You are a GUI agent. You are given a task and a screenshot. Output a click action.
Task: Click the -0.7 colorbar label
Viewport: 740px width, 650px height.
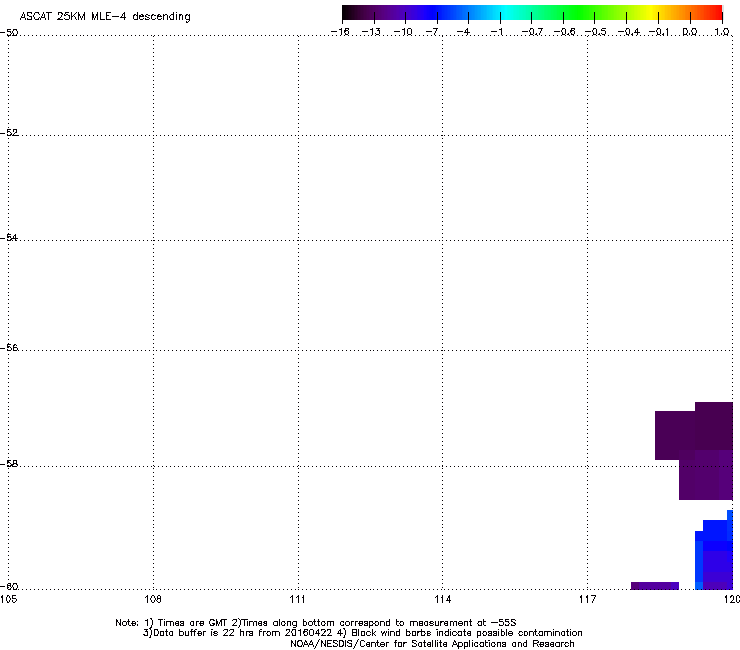click(532, 32)
